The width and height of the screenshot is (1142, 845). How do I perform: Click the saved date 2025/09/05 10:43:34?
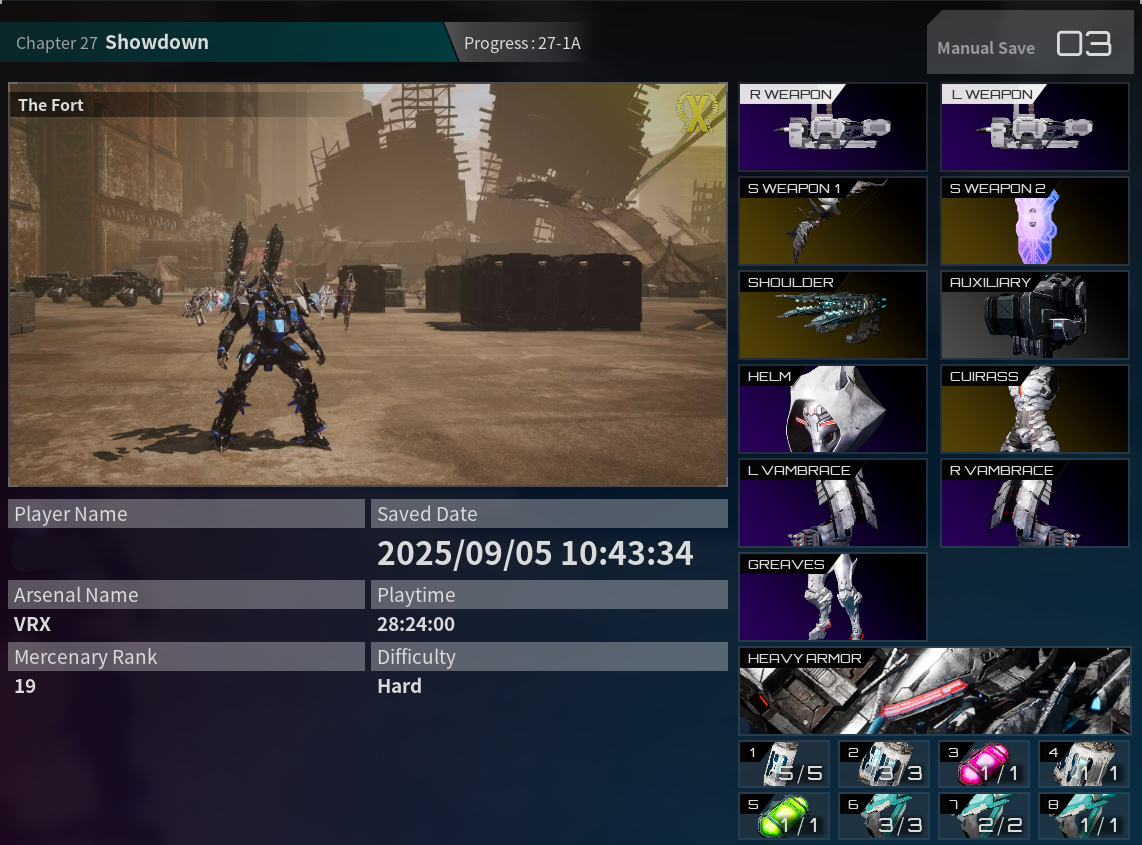coord(535,554)
